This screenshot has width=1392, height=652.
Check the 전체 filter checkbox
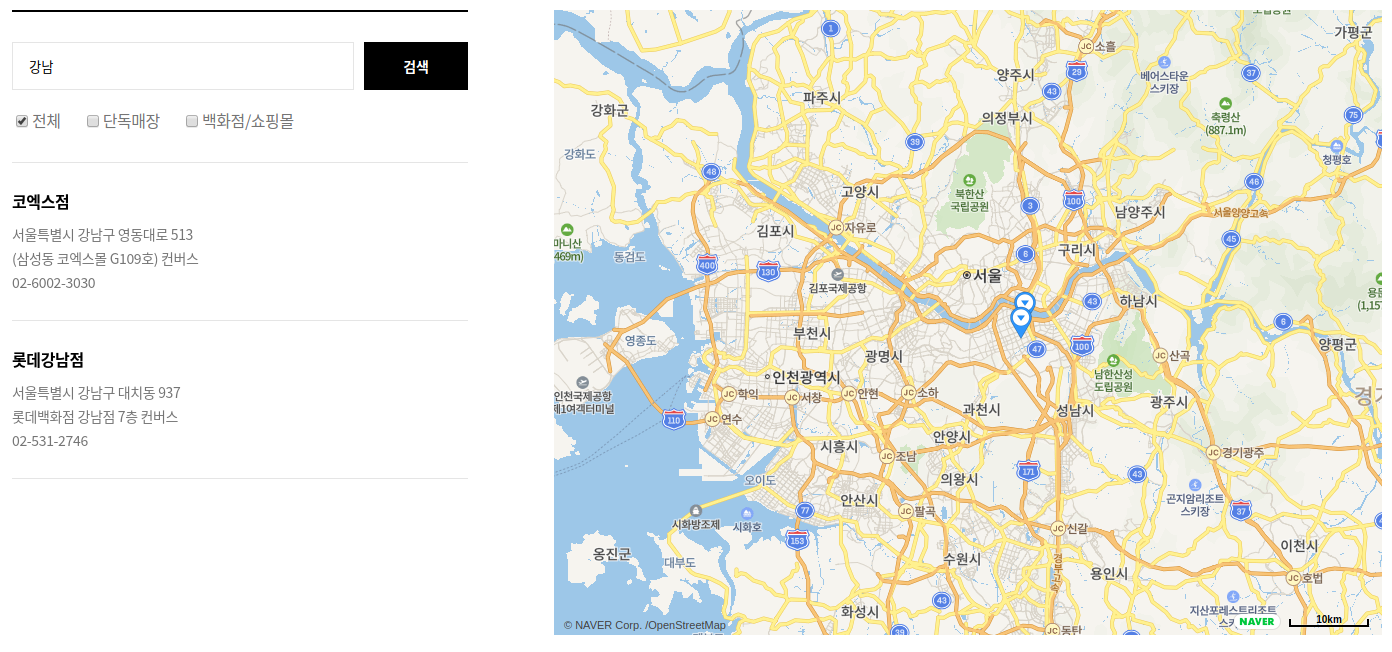pos(22,121)
